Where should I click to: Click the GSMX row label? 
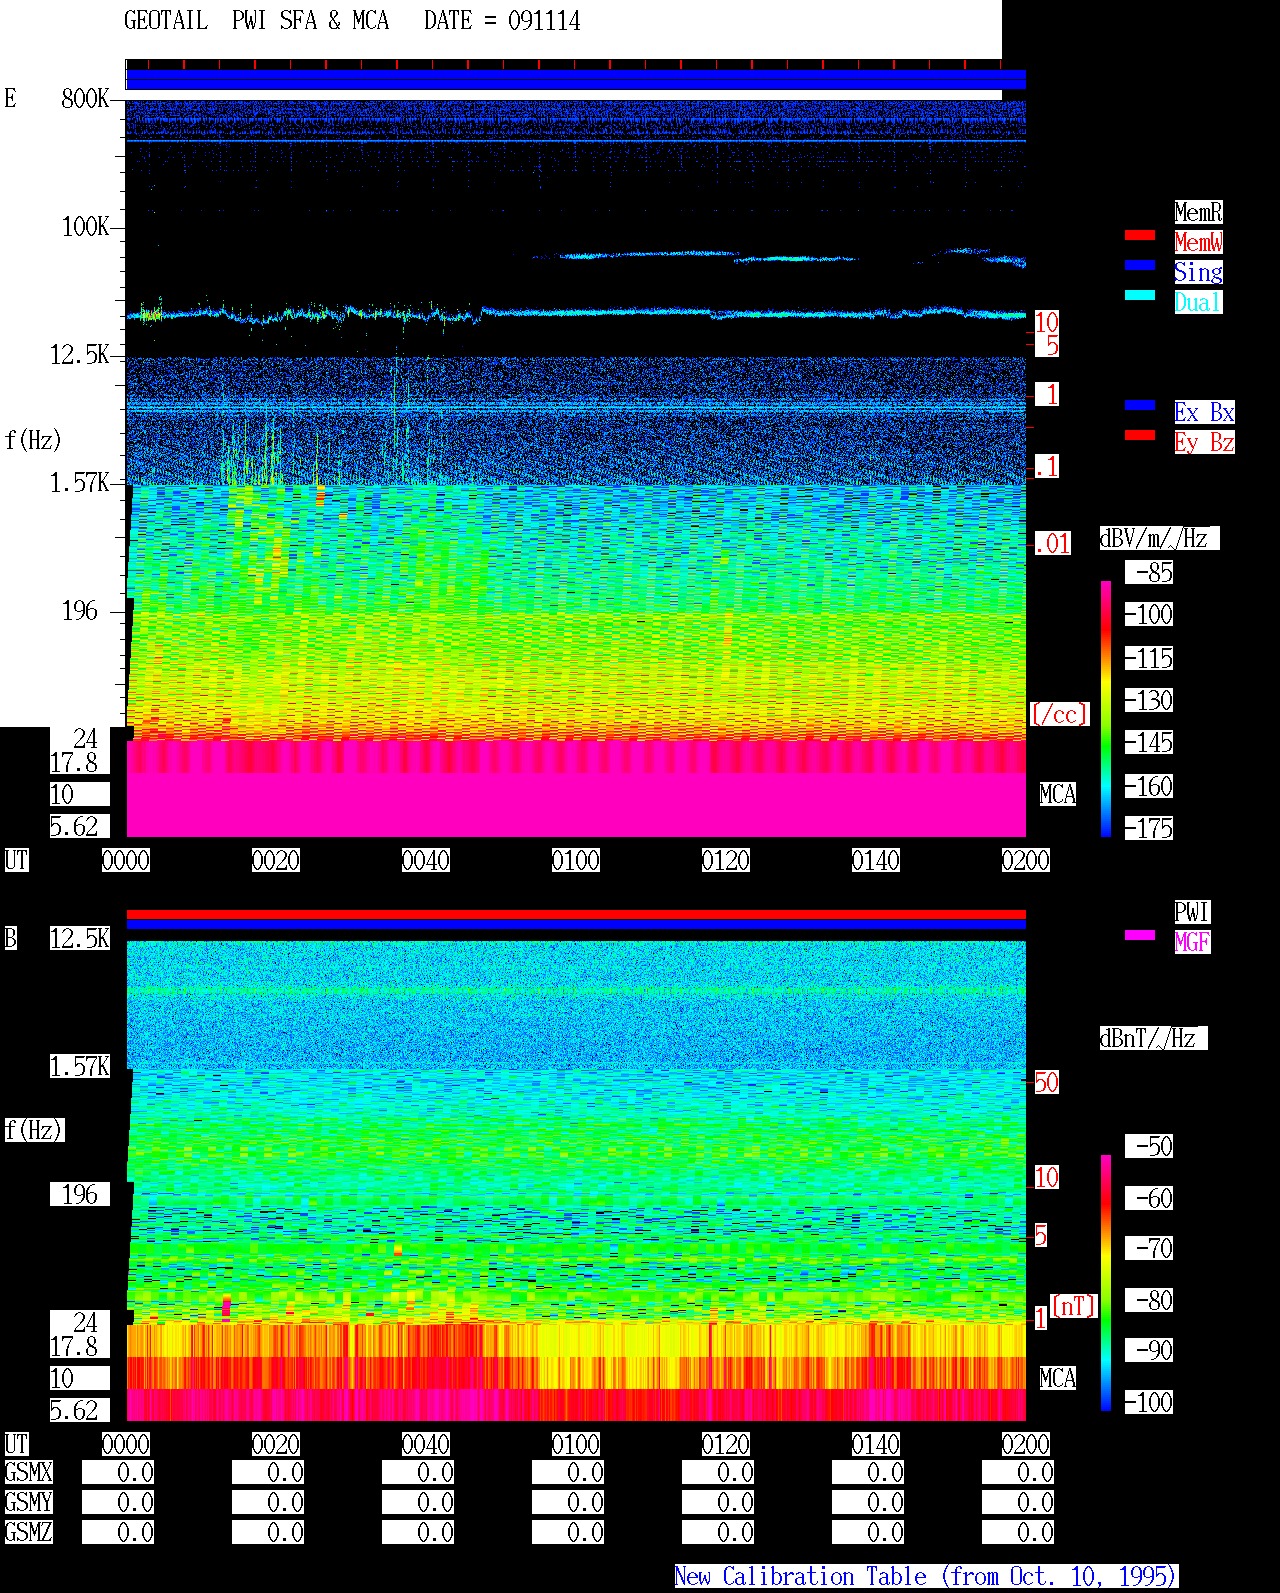(29, 1473)
